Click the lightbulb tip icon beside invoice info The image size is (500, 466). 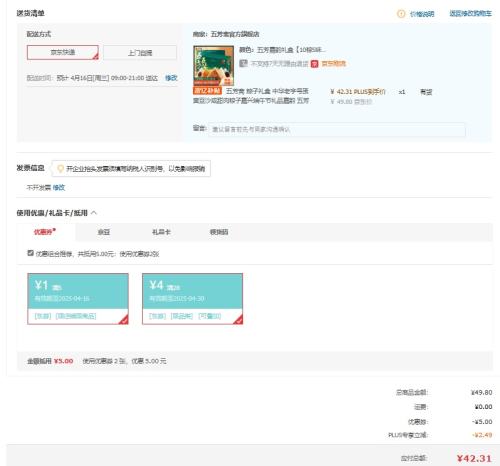pyautogui.click(x=60, y=169)
